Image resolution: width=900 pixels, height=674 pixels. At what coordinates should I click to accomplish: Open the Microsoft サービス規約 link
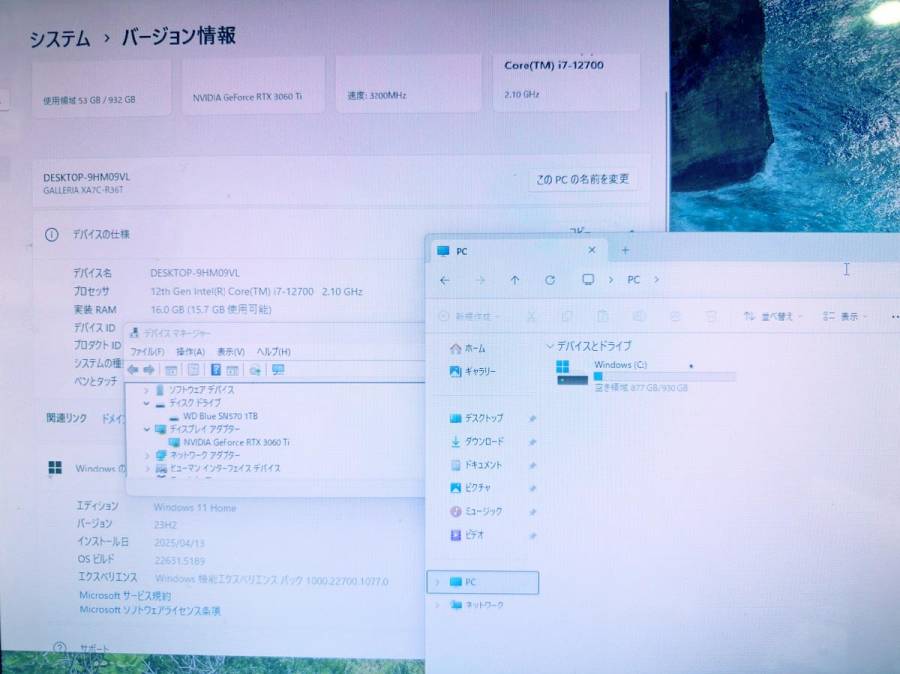(x=125, y=595)
